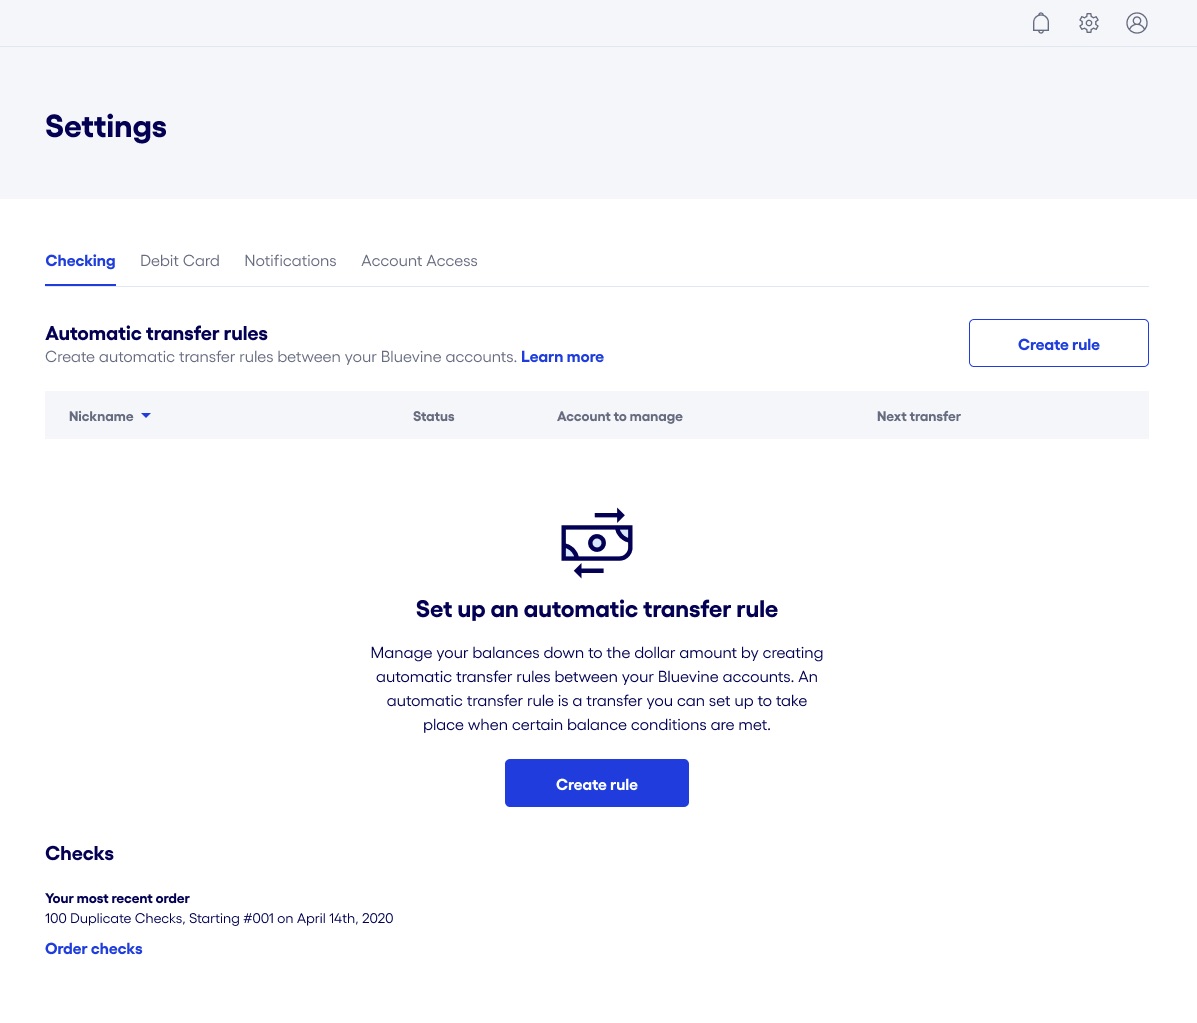This screenshot has width=1197, height=1023.
Task: Click the Status column header
Action: (x=433, y=416)
